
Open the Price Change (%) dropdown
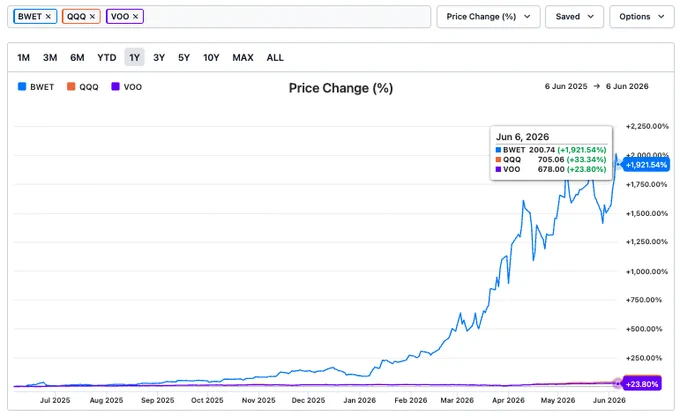coord(488,16)
